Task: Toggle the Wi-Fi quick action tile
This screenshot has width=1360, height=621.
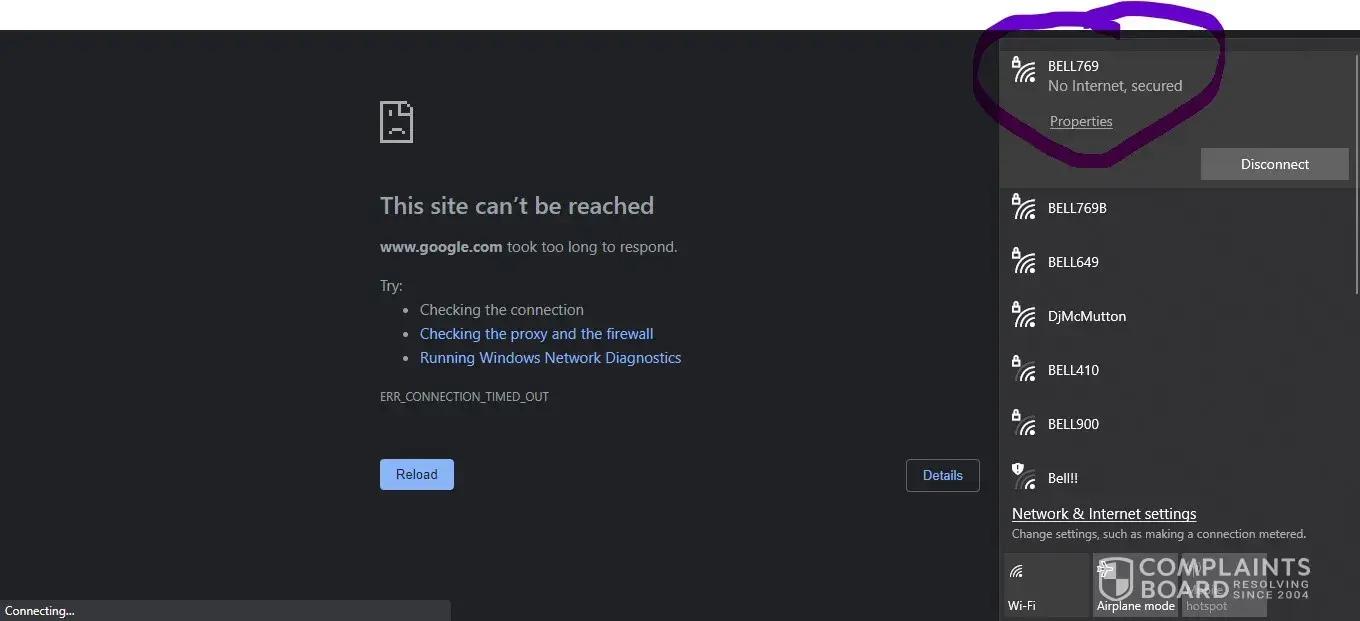Action: tap(1046, 585)
